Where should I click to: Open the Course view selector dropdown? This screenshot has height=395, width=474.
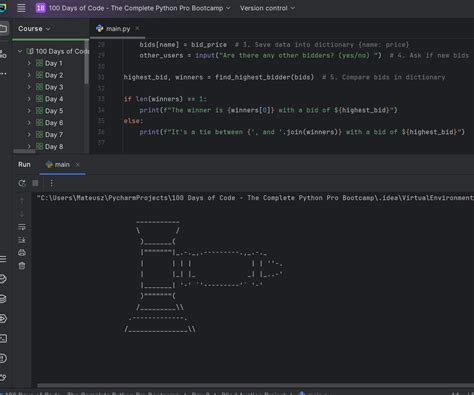pyautogui.click(x=34, y=29)
